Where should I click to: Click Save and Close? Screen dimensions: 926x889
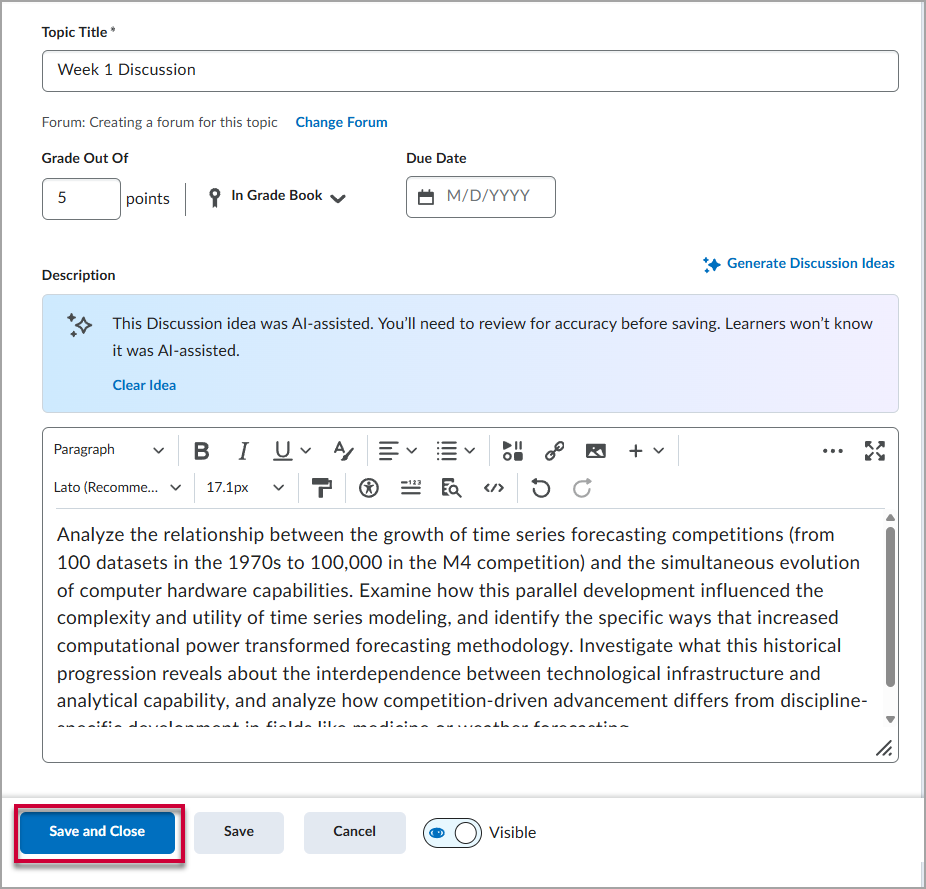(x=97, y=832)
